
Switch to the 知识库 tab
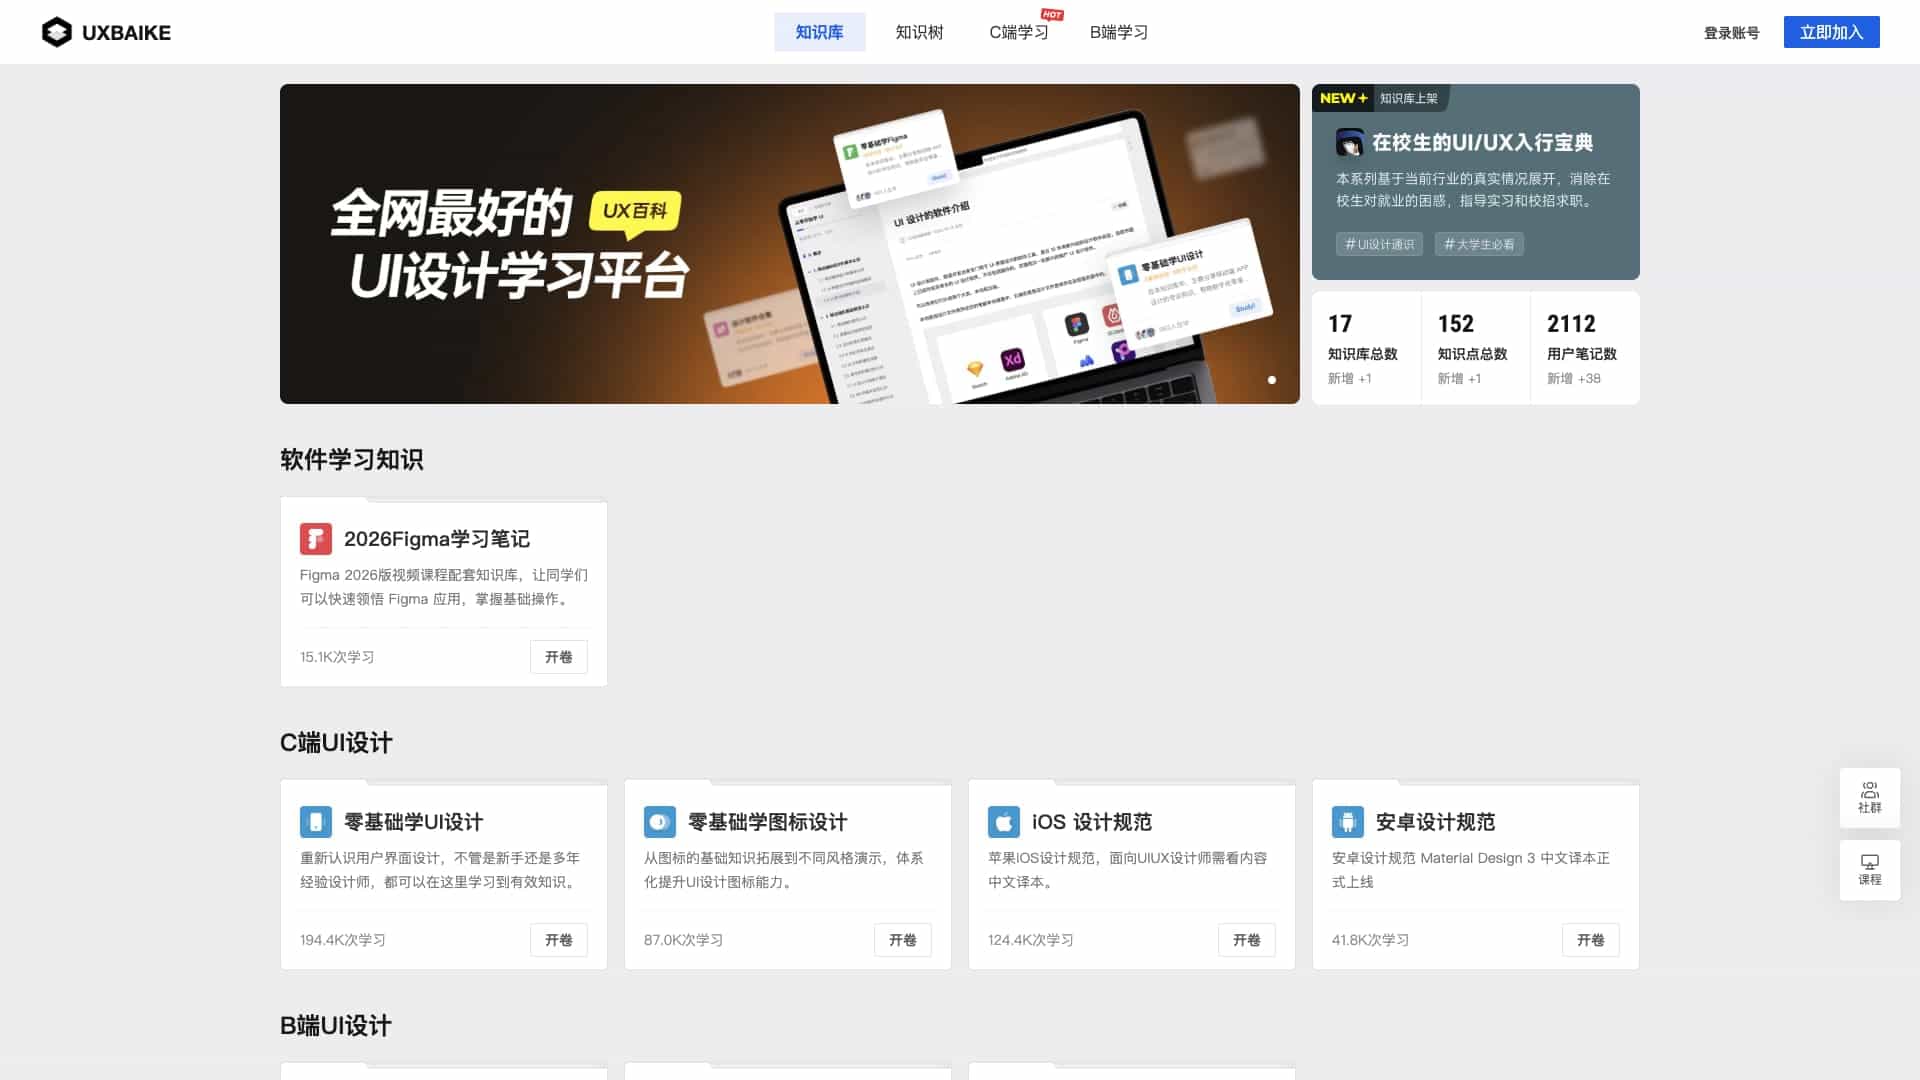click(x=819, y=32)
